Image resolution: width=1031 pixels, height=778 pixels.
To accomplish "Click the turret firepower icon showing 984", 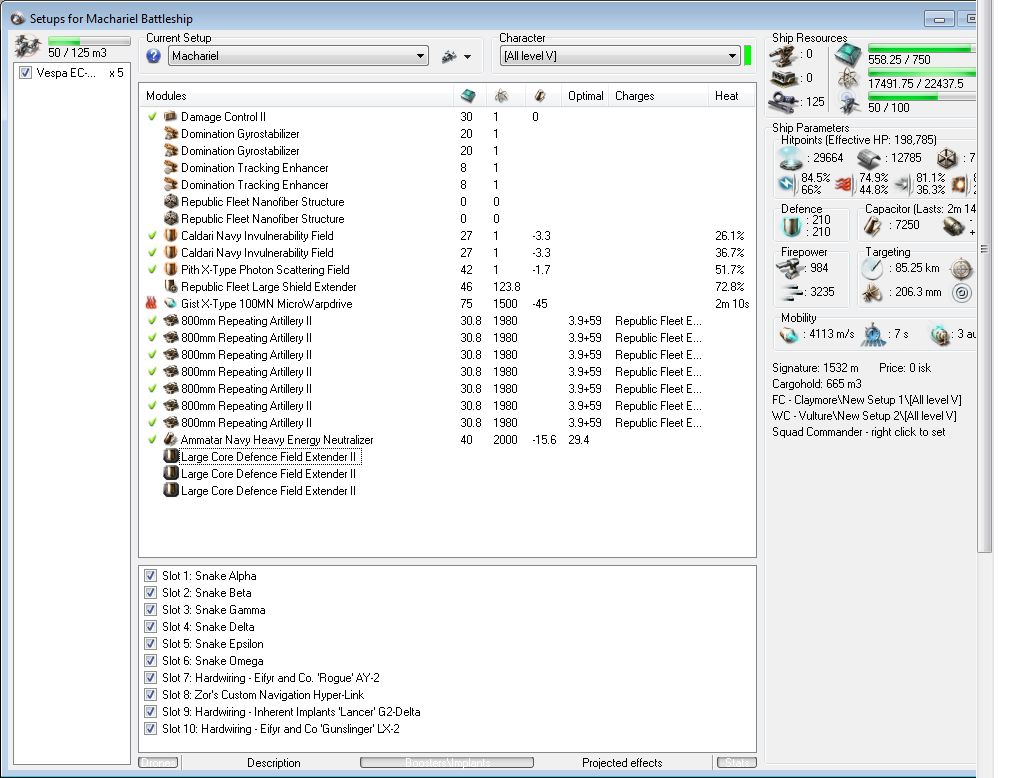I will click(791, 268).
